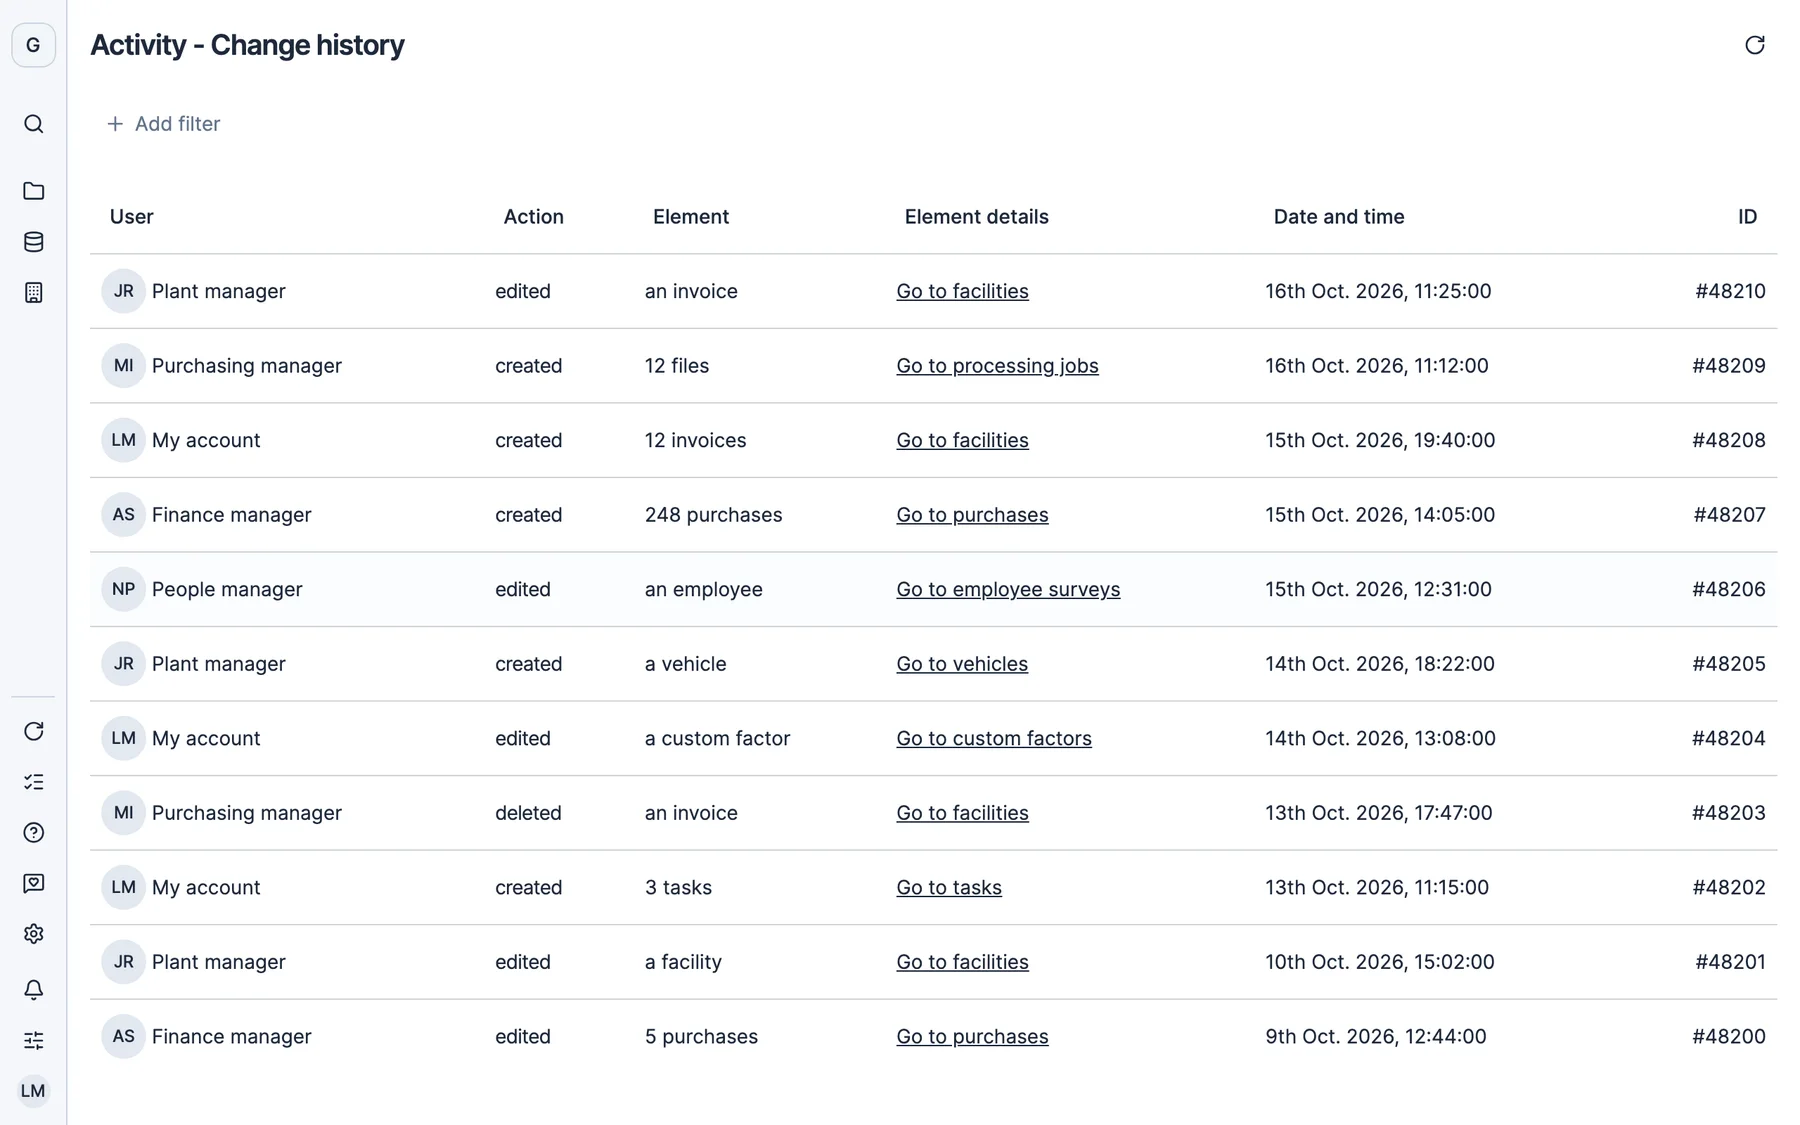Open the database icon in sidebar
Screen dimensions: 1800x1125
[33, 242]
